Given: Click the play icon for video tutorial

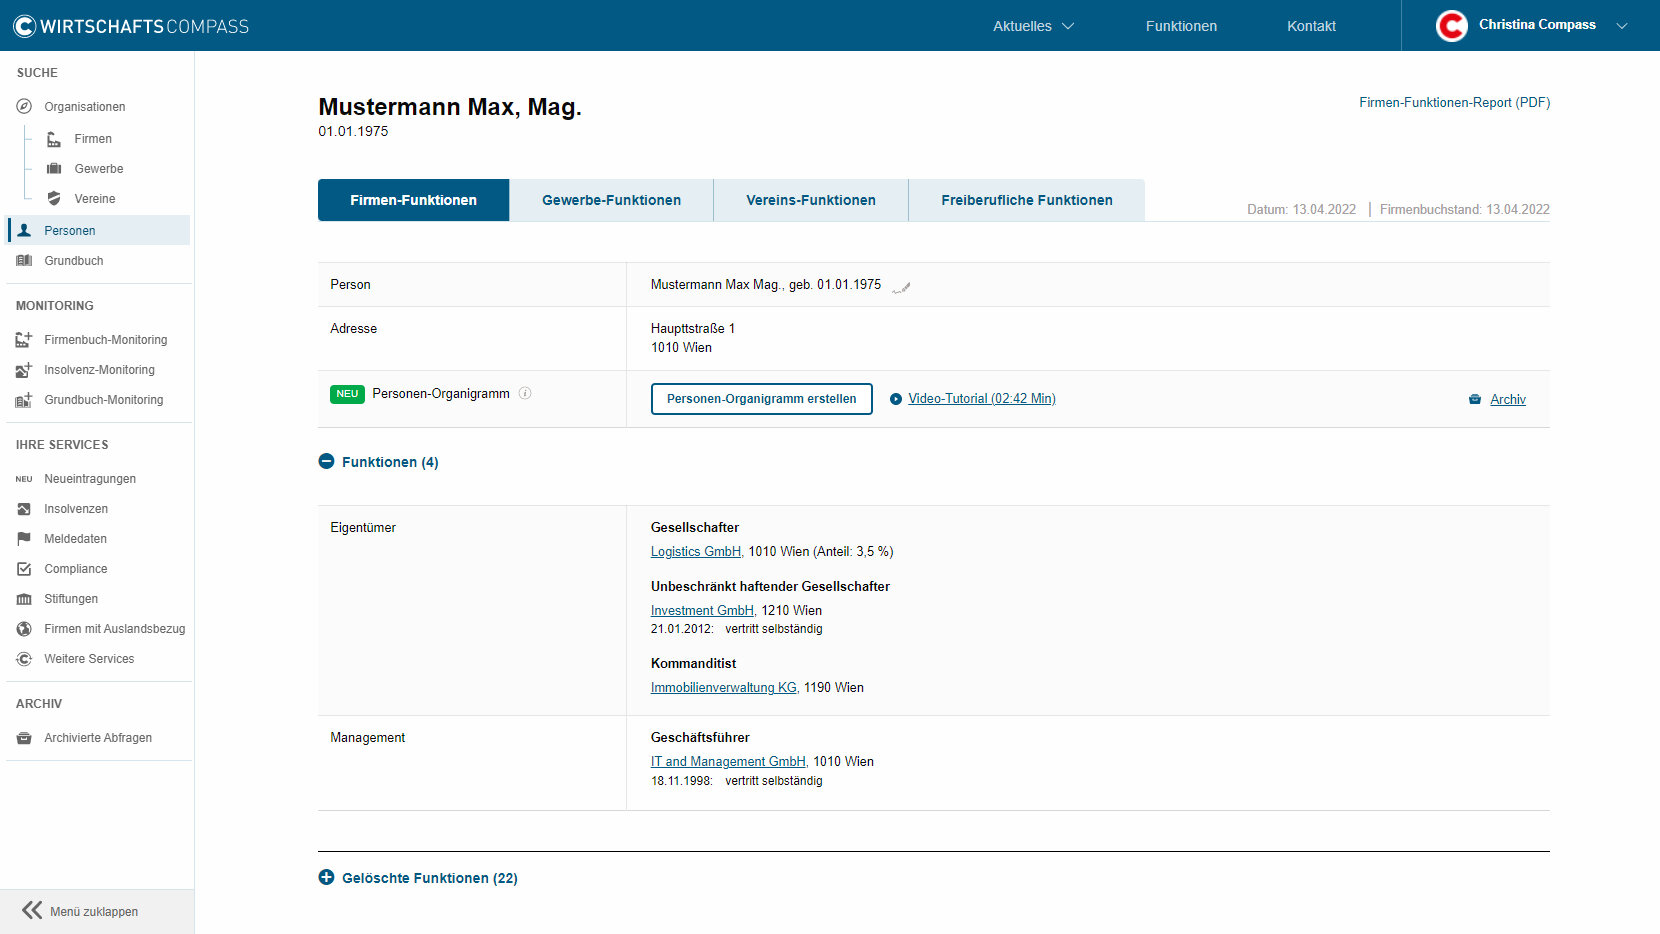Looking at the screenshot, I should click(x=896, y=399).
